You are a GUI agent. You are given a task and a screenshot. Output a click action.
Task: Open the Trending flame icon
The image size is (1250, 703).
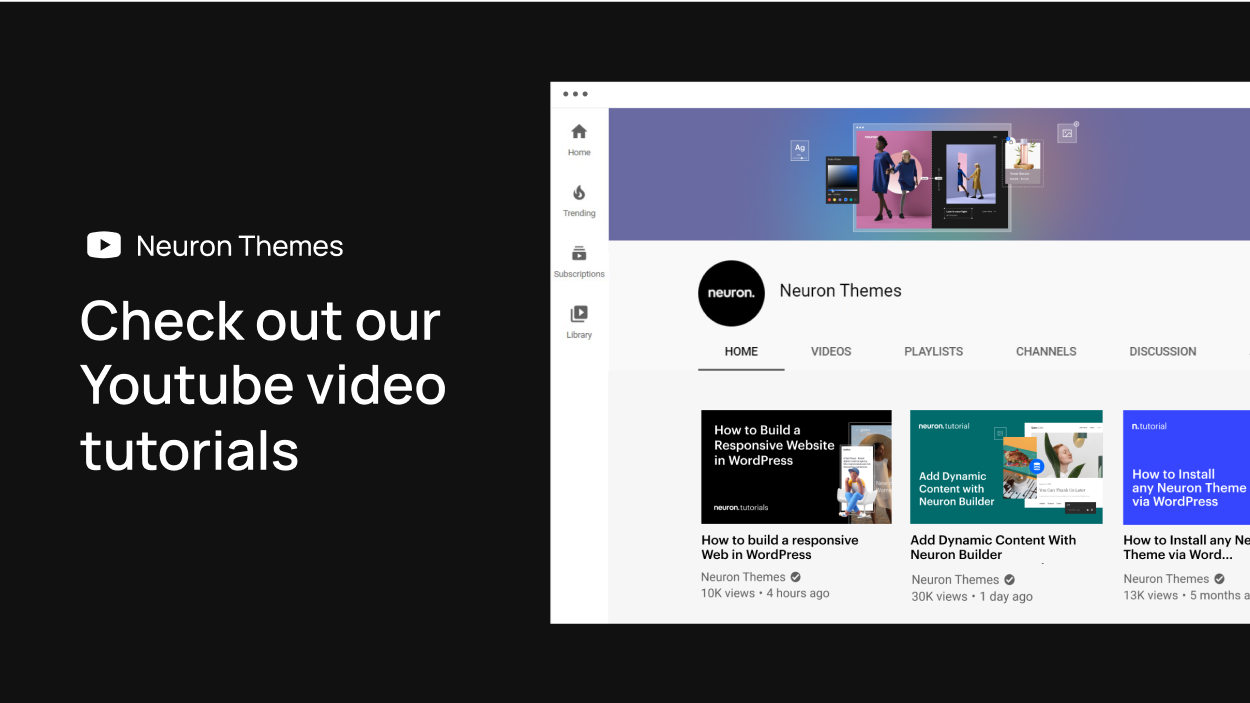(x=579, y=193)
